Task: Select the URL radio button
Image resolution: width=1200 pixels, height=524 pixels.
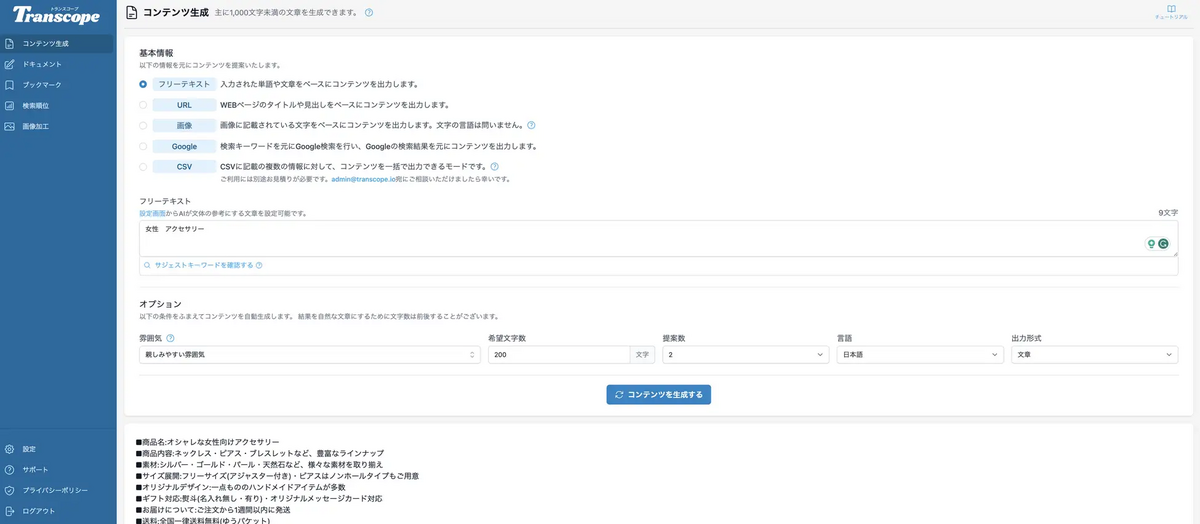Action: click(x=143, y=105)
